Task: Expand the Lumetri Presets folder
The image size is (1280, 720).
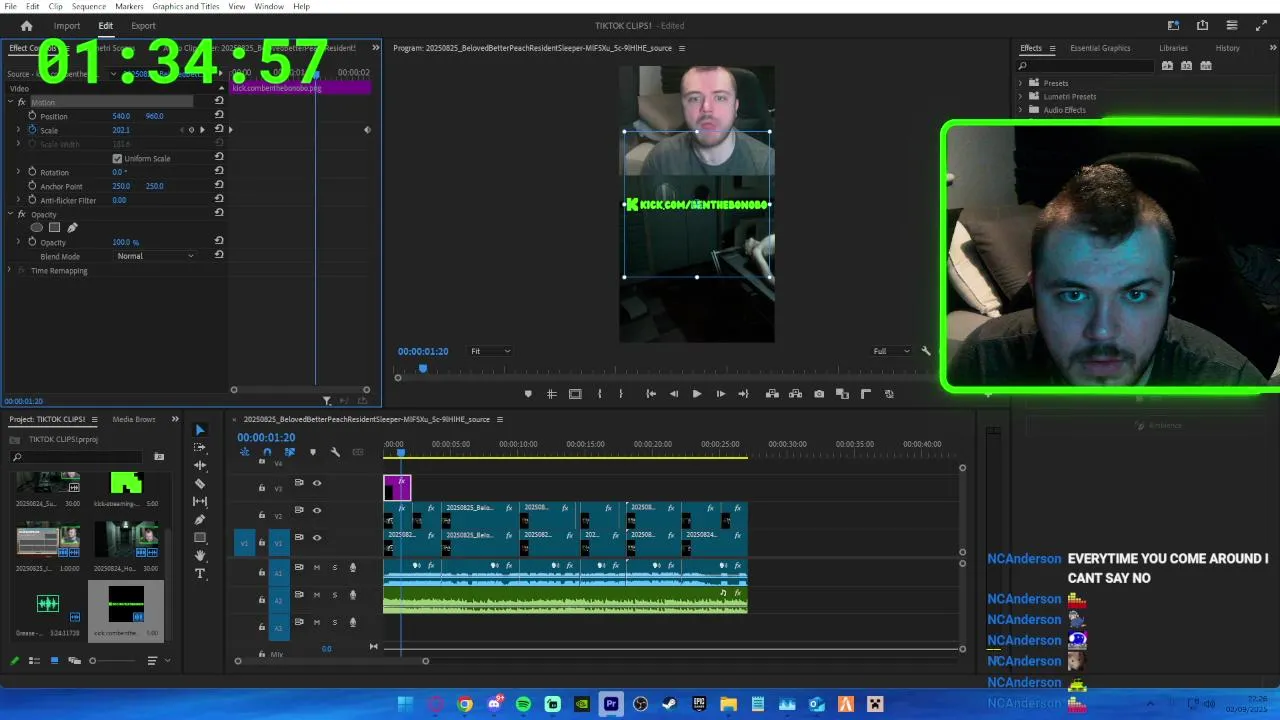Action: (x=1021, y=97)
